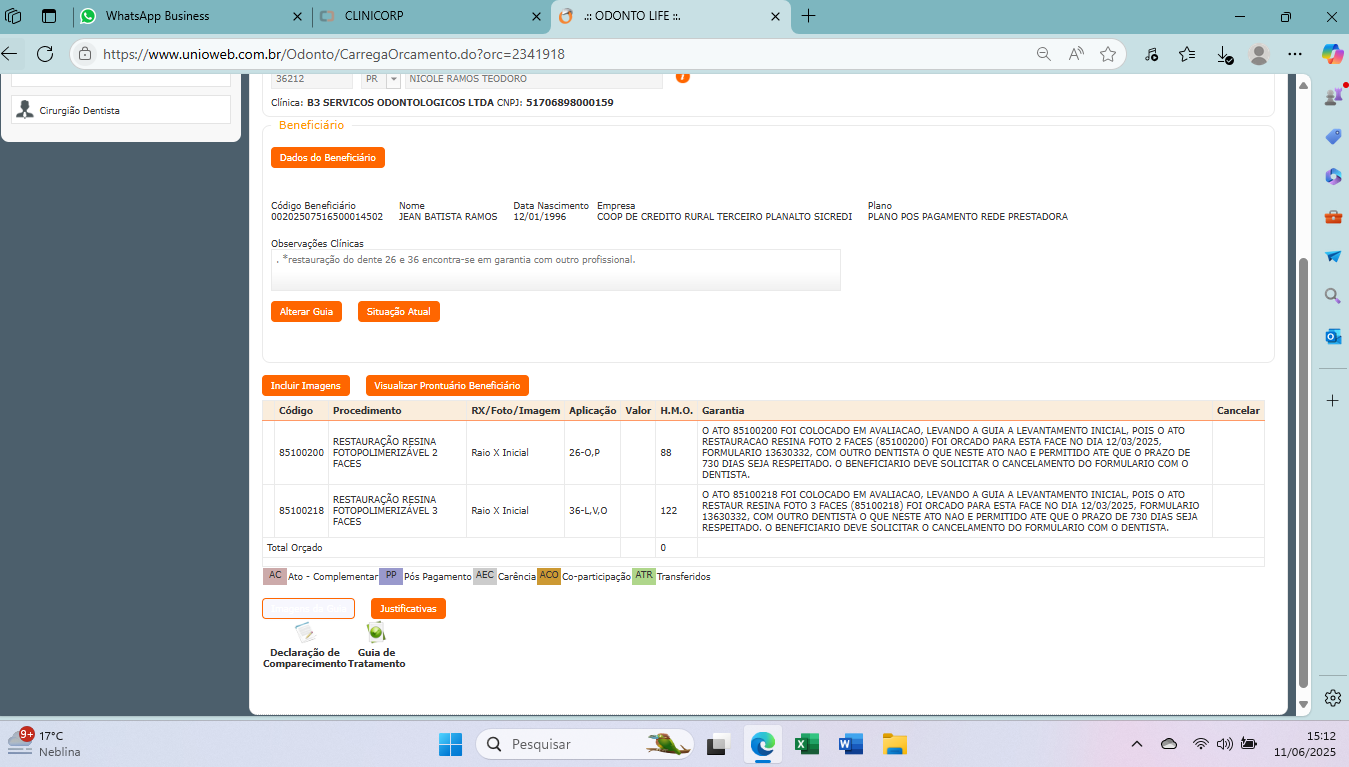Open the browser profile avatar
1349x767 pixels.
click(x=1259, y=54)
